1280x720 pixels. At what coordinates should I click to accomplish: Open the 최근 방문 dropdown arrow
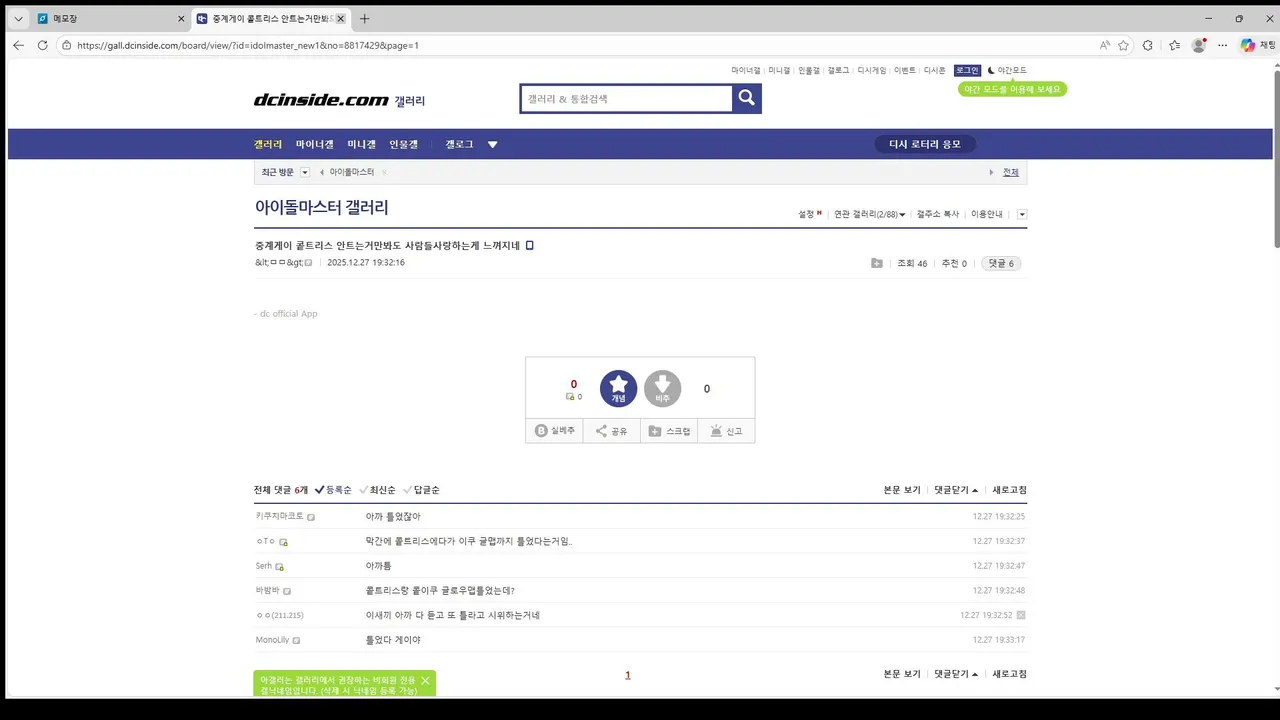click(305, 172)
